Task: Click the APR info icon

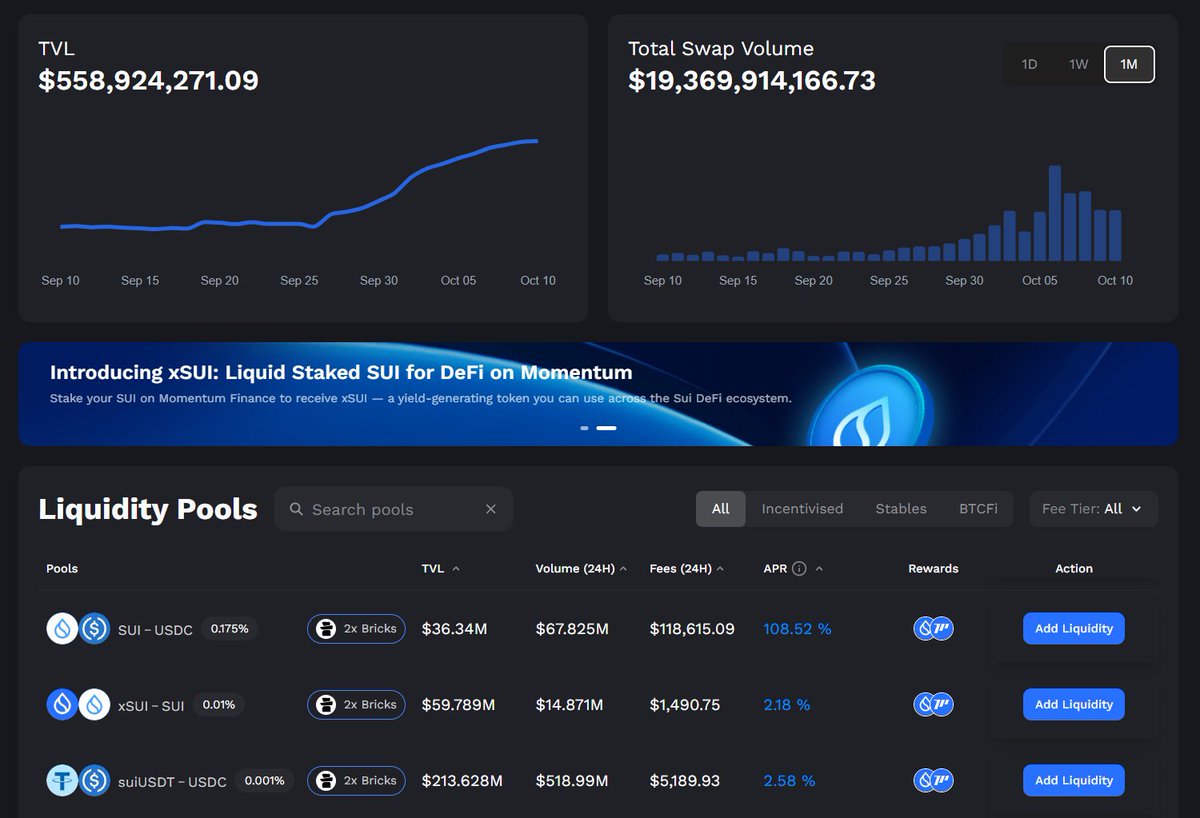Action: tap(799, 568)
